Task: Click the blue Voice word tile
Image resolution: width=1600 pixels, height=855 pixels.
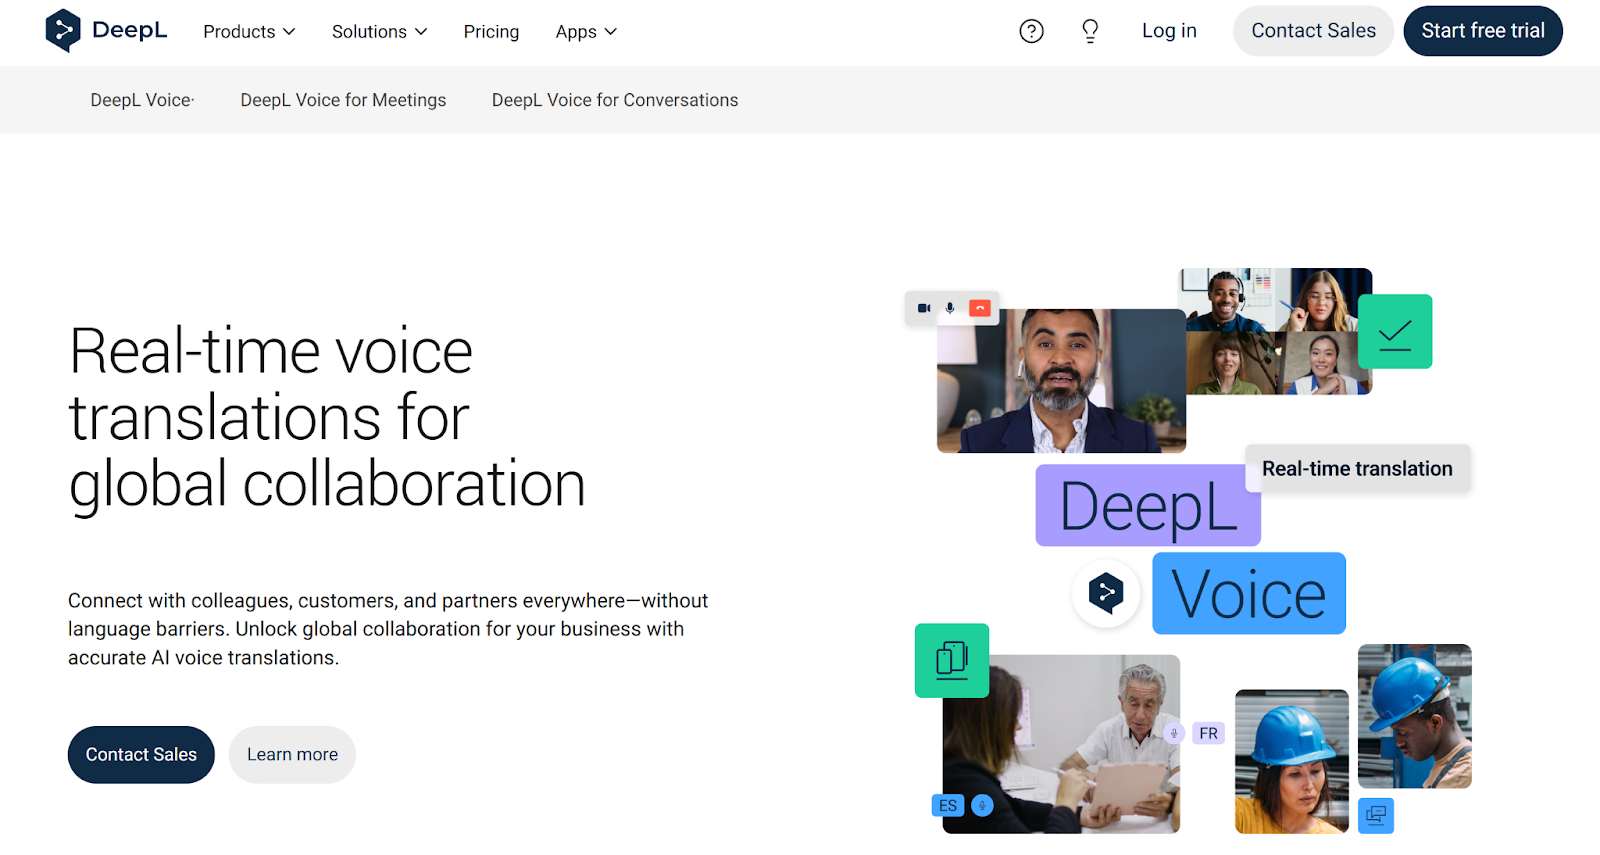Action: click(1248, 594)
